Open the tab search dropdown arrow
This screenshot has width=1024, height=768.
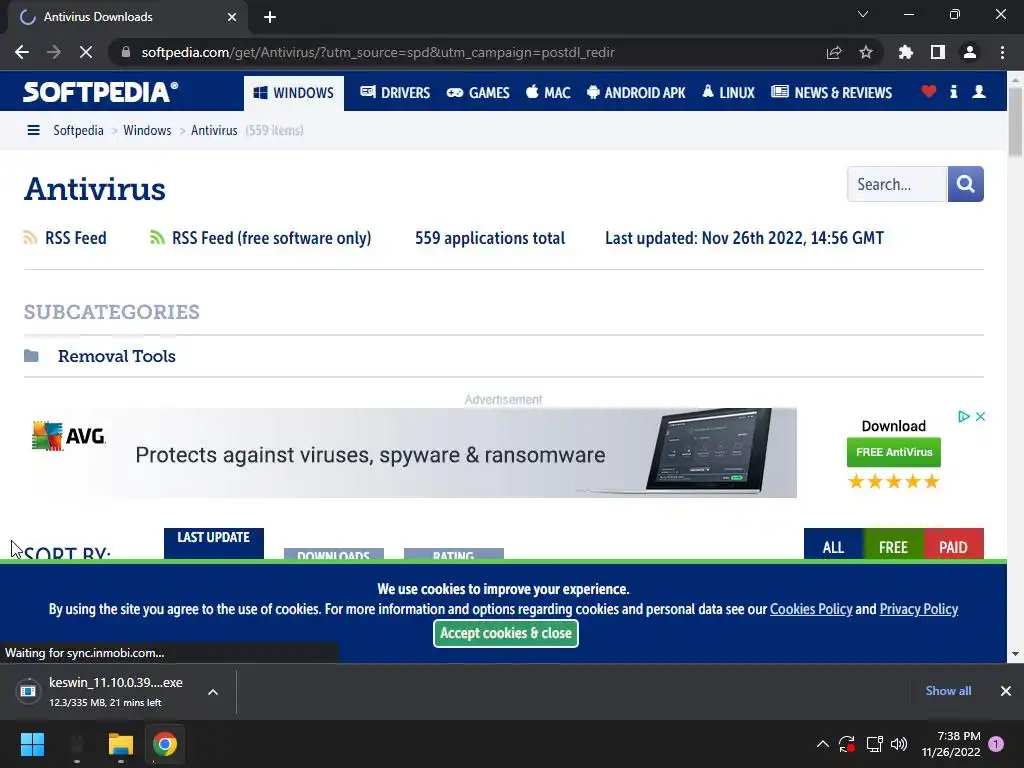pyautogui.click(x=863, y=14)
